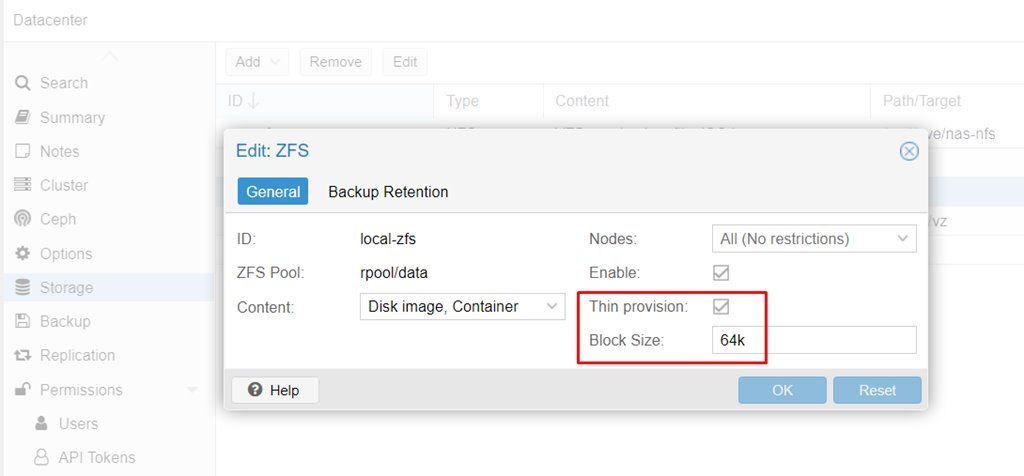Click the 'rpool/data' pool value
Viewport: 1024px width, 476px height.
pyautogui.click(x=394, y=272)
